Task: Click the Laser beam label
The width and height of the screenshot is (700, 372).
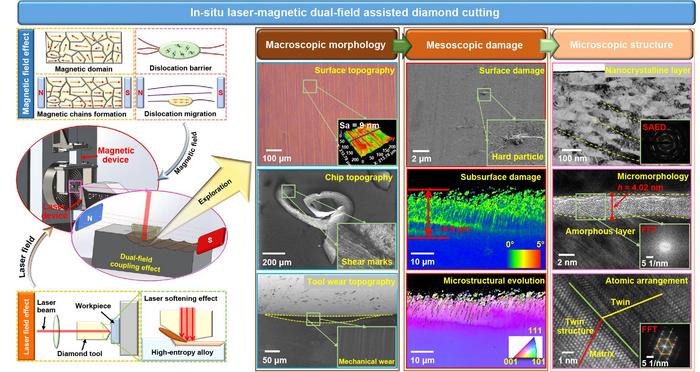Action: tap(46, 306)
